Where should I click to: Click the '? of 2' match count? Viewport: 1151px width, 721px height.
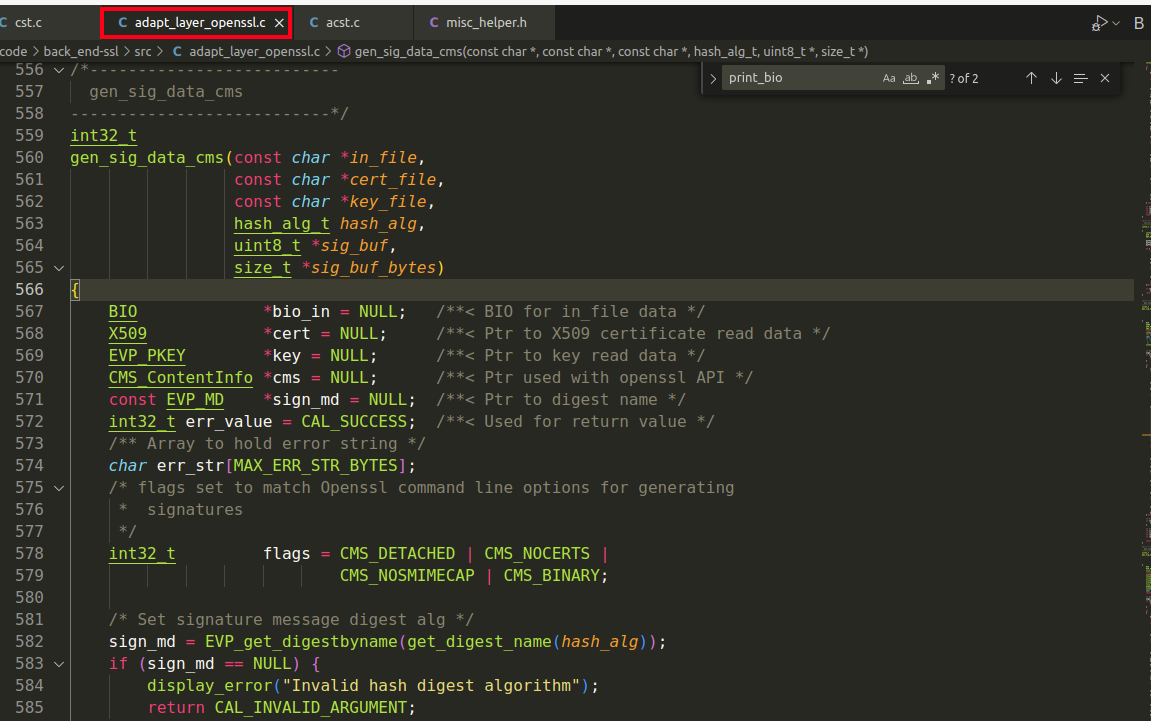[x=964, y=79]
